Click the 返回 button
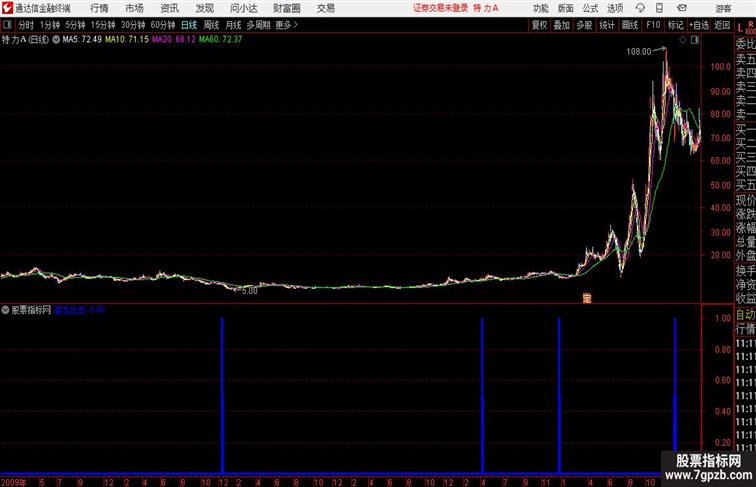 [x=722, y=25]
